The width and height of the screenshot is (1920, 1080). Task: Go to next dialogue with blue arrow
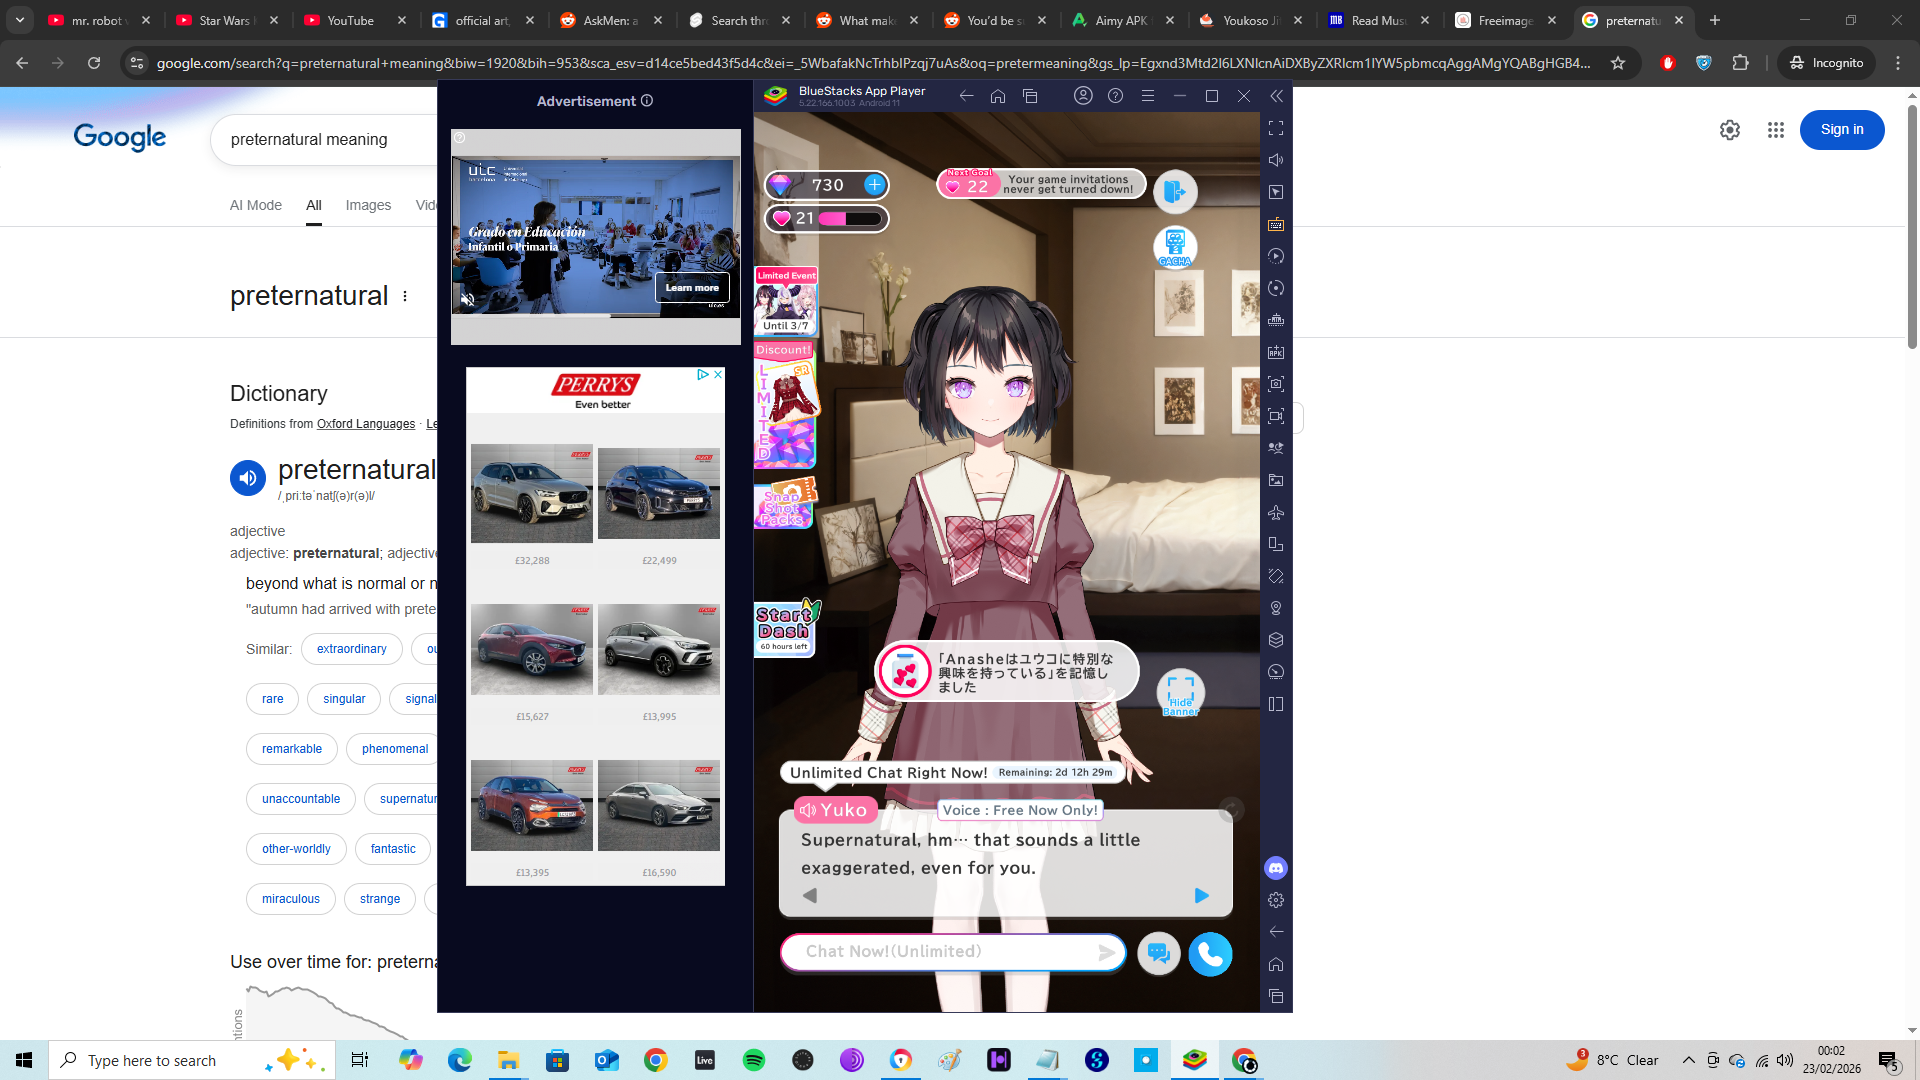click(x=1202, y=896)
